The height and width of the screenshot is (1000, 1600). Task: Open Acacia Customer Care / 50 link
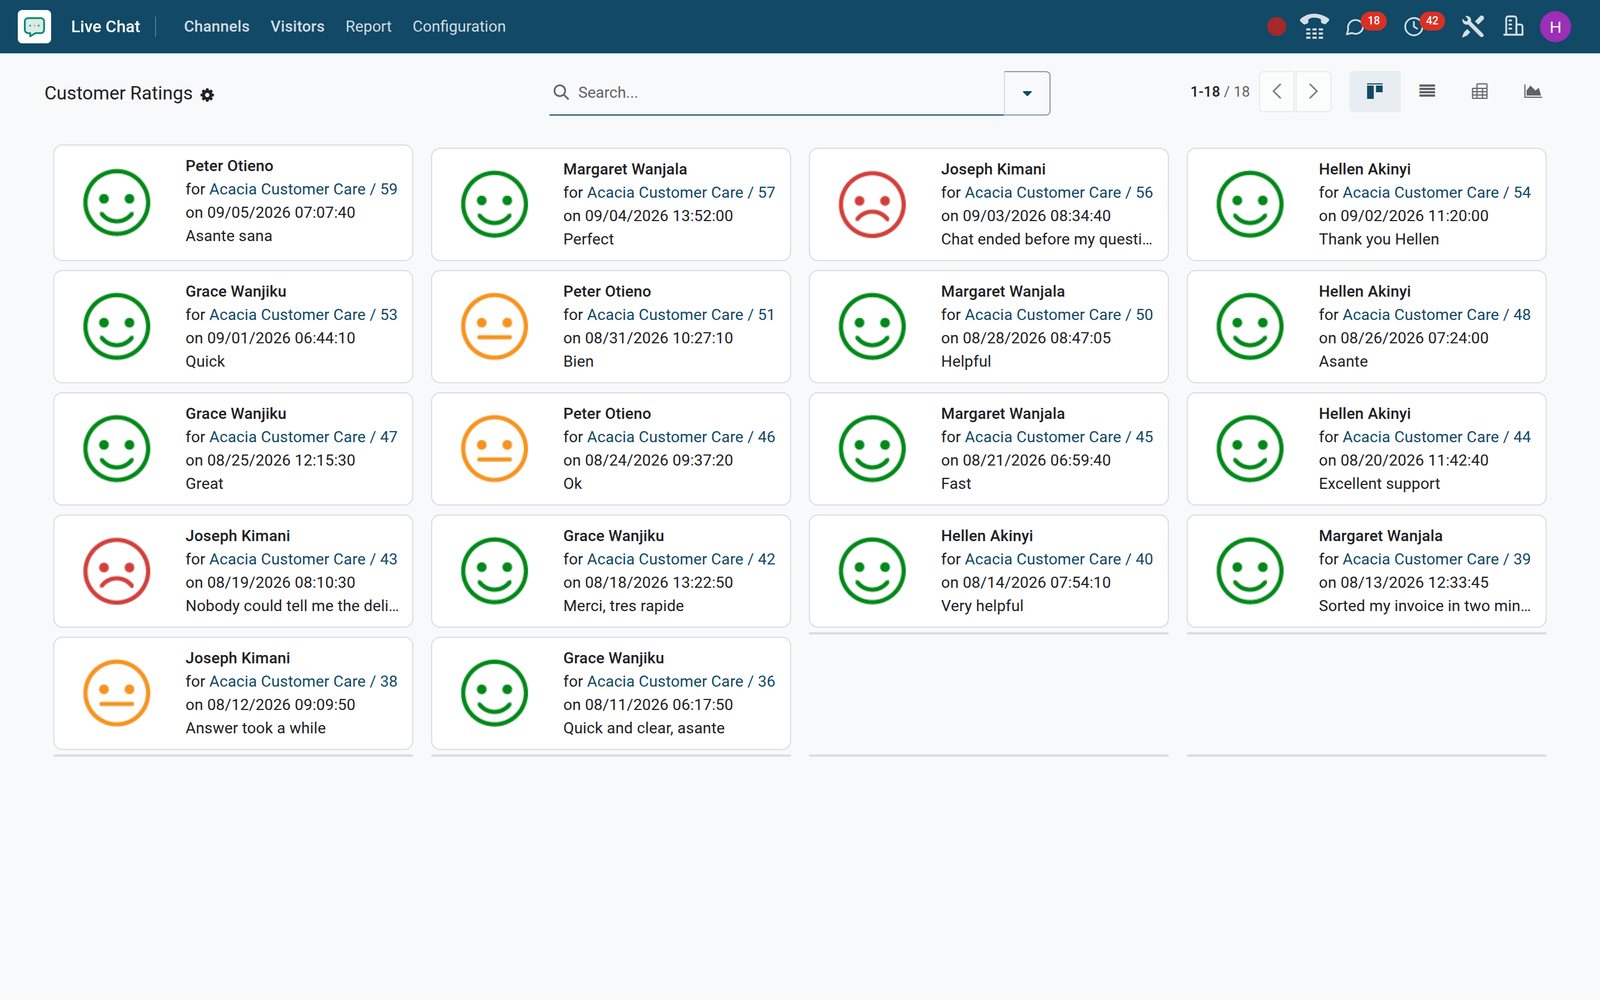[1059, 314]
